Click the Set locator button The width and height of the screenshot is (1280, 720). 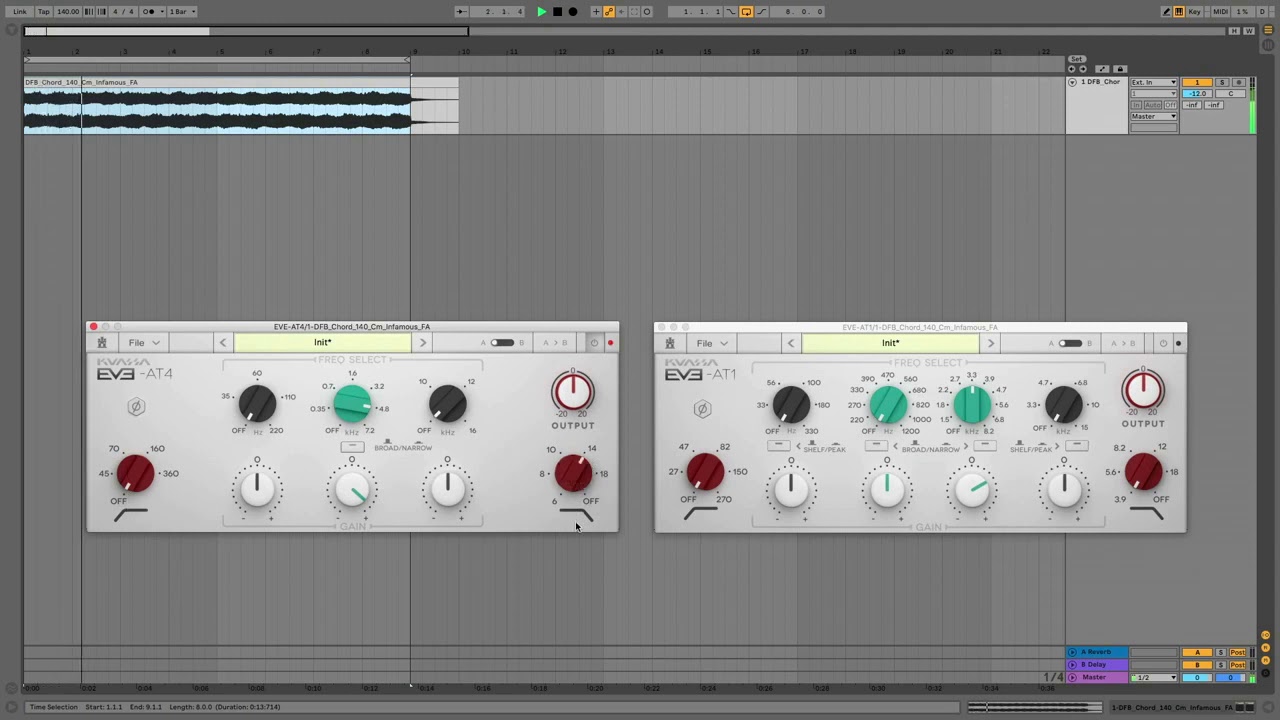pyautogui.click(x=1076, y=60)
